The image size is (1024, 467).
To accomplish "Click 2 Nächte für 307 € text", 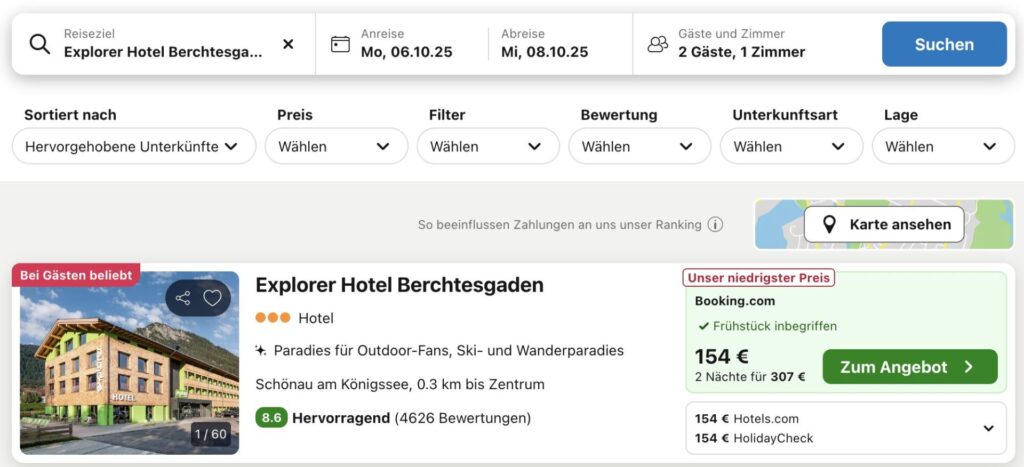I will pyautogui.click(x=750, y=377).
